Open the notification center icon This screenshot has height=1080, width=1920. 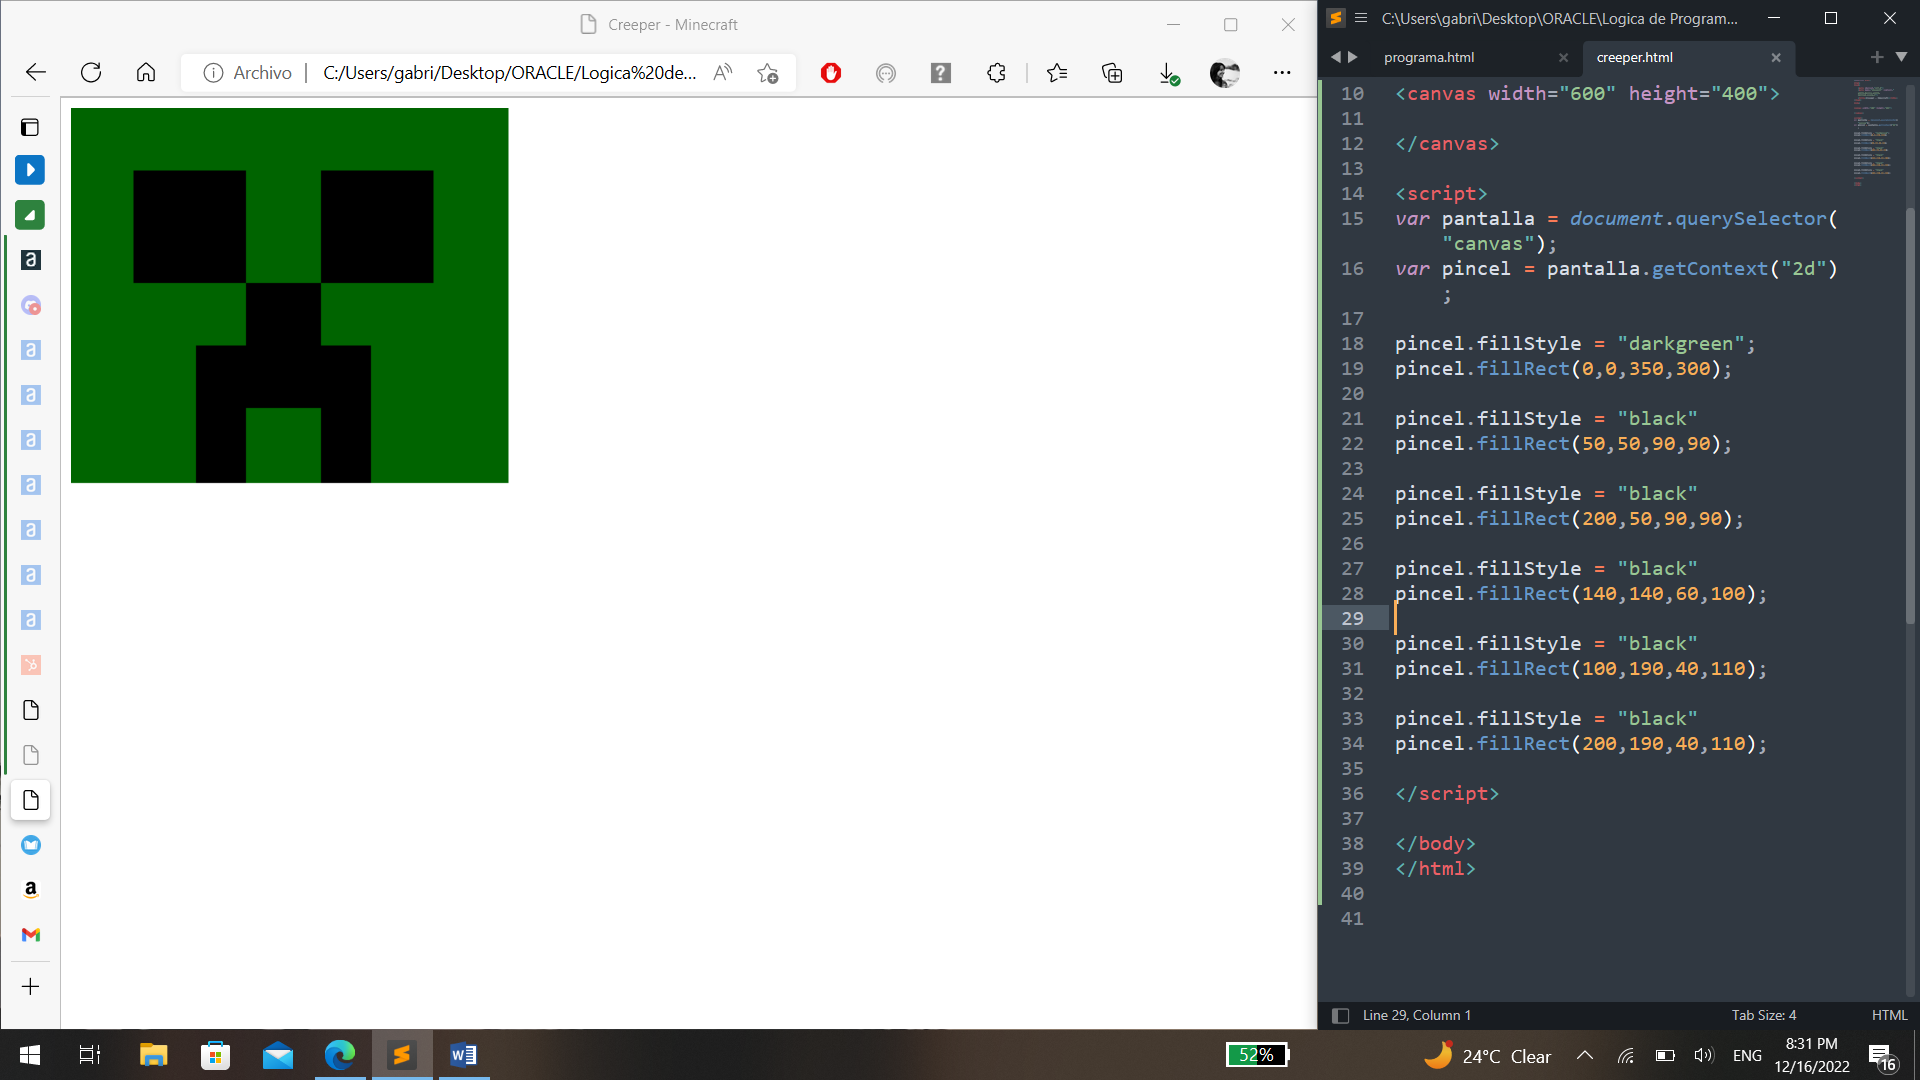1882,1056
